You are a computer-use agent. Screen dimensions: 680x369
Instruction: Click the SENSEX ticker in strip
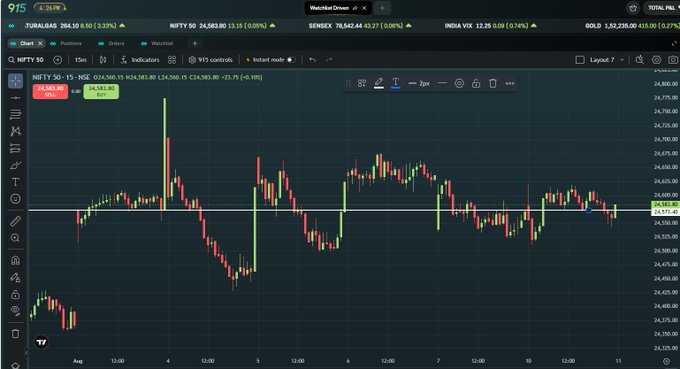[360, 26]
